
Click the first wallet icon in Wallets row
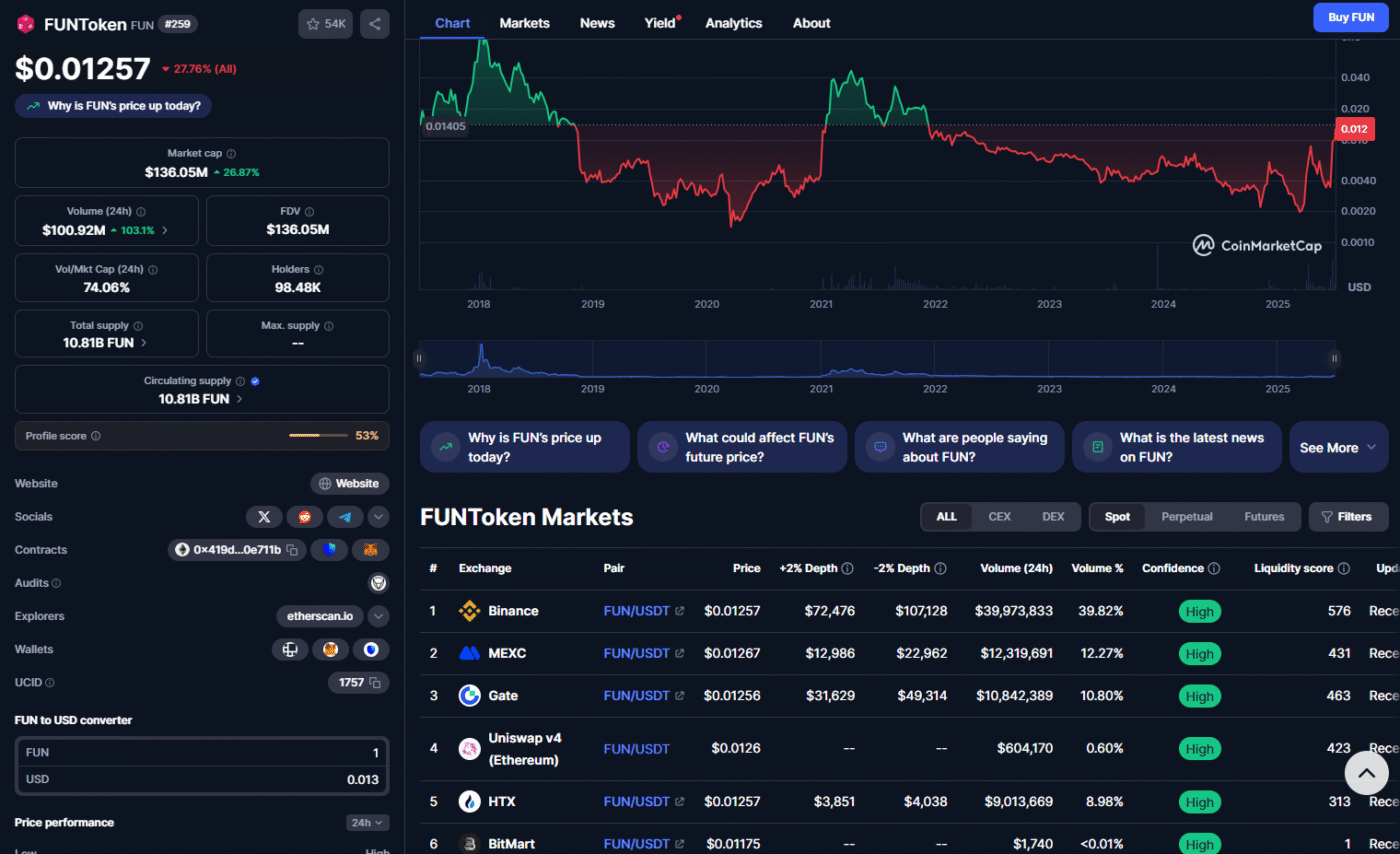[x=290, y=650]
